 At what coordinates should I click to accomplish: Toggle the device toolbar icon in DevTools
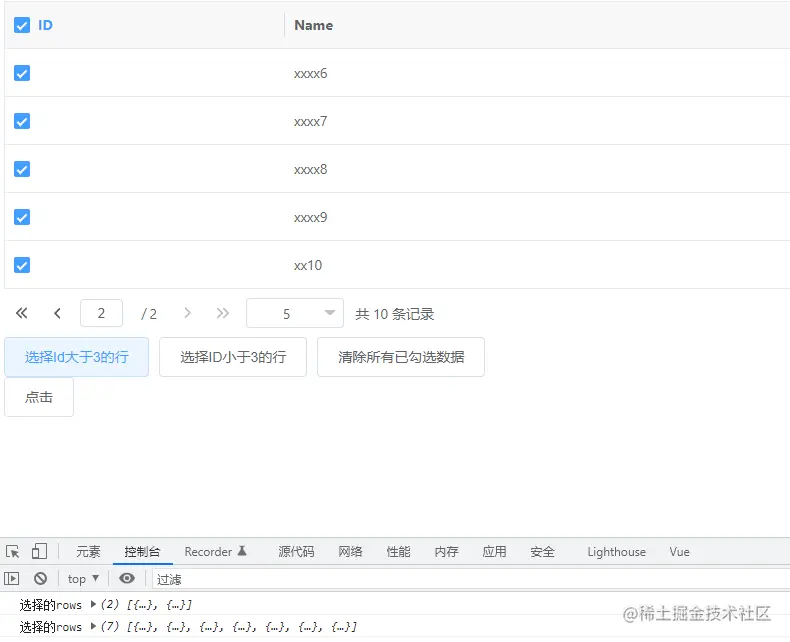39,551
